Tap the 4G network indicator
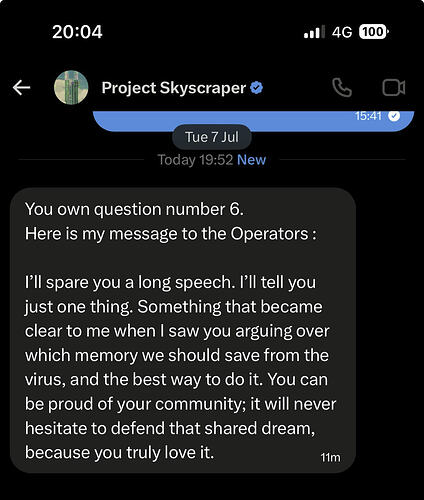Screen dimensions: 424x500 coord(342,32)
